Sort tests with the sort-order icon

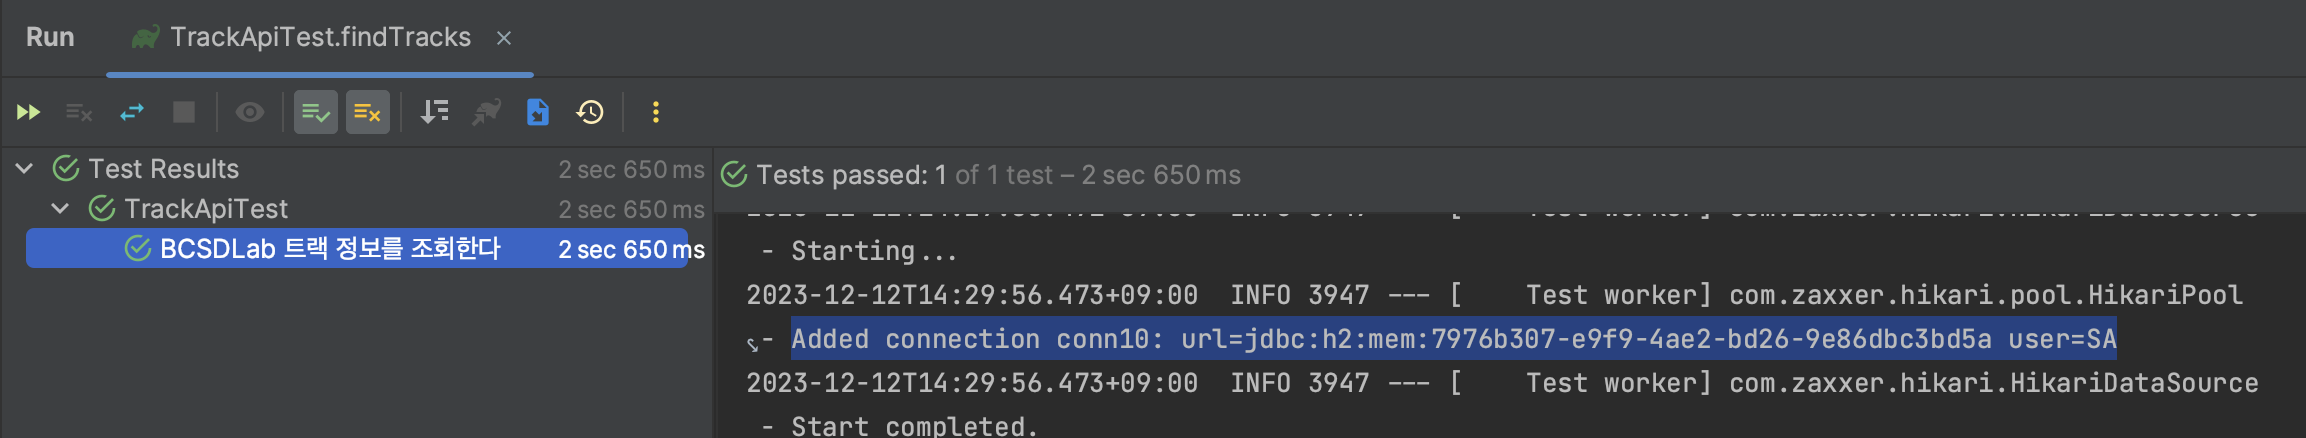(x=434, y=112)
